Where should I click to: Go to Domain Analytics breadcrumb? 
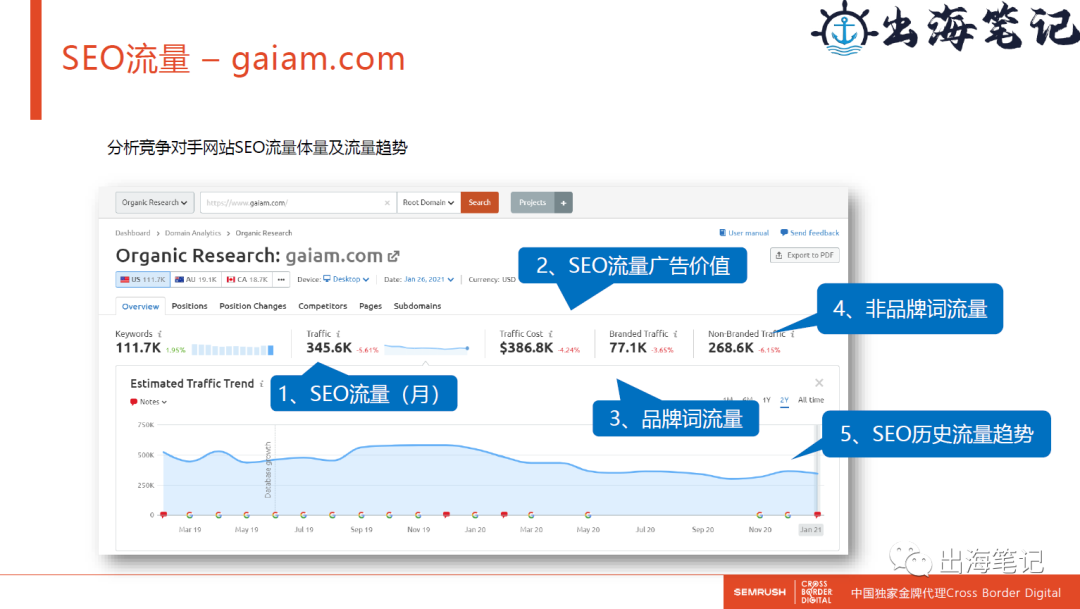[193, 233]
